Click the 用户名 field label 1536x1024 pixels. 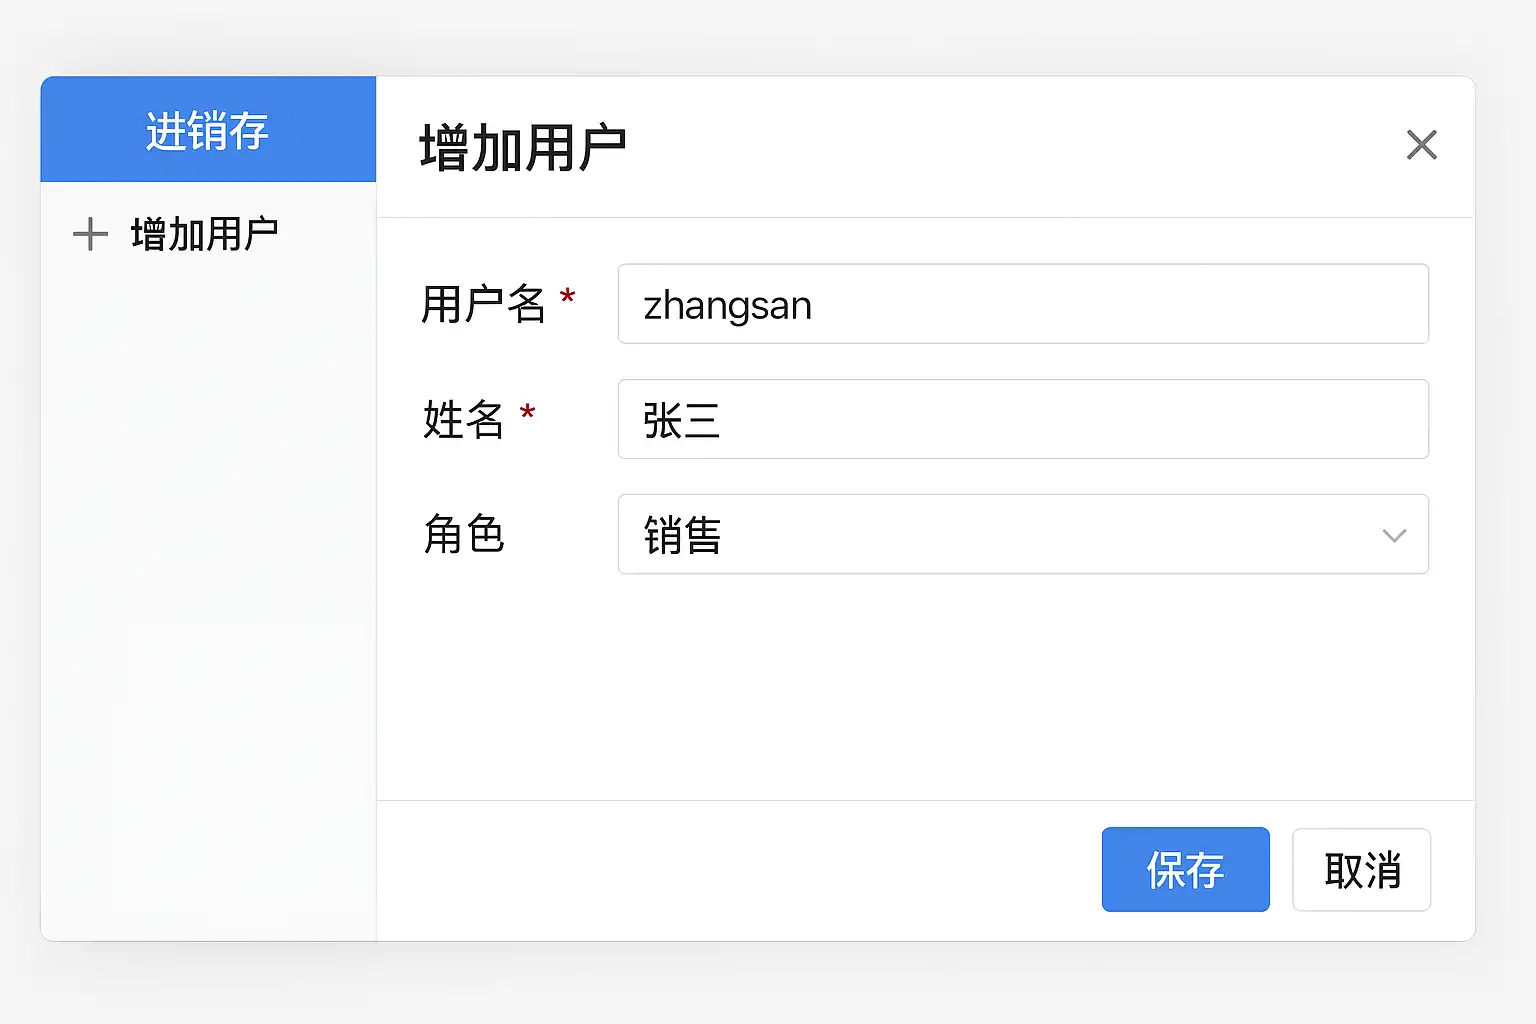pos(483,304)
